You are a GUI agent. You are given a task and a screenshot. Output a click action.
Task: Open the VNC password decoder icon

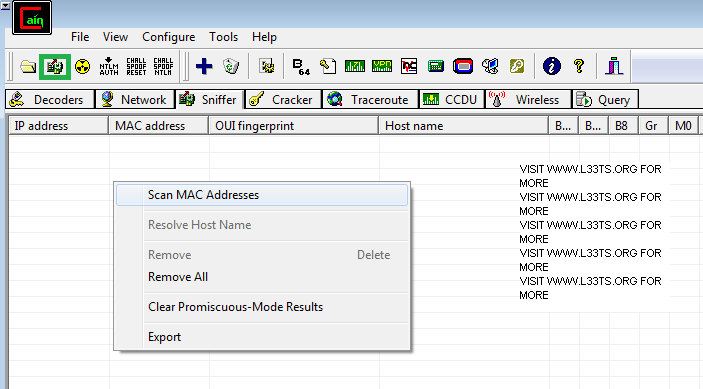(x=409, y=66)
